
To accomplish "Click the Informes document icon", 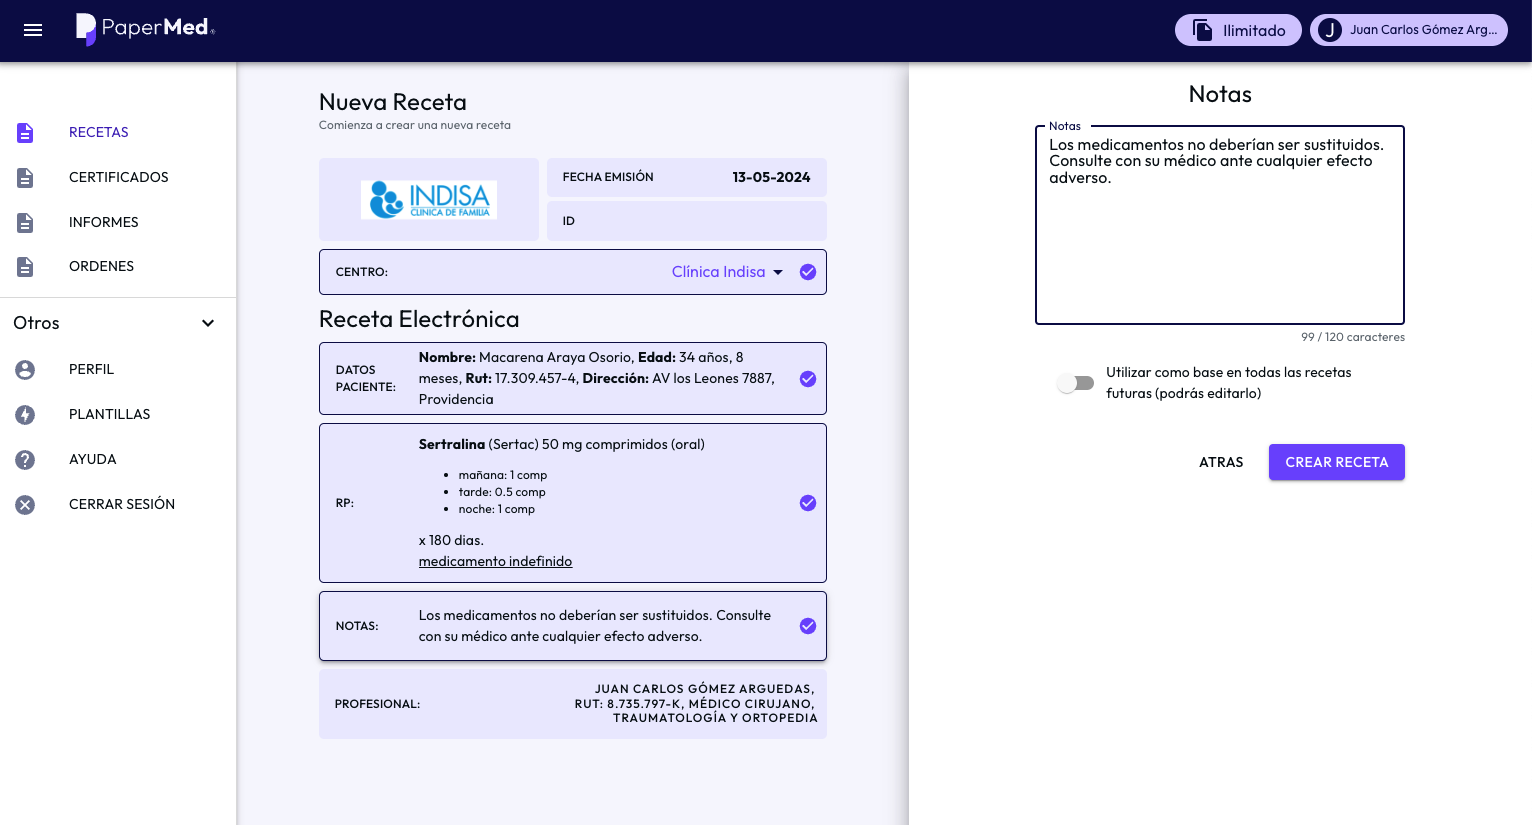I will pos(25,222).
